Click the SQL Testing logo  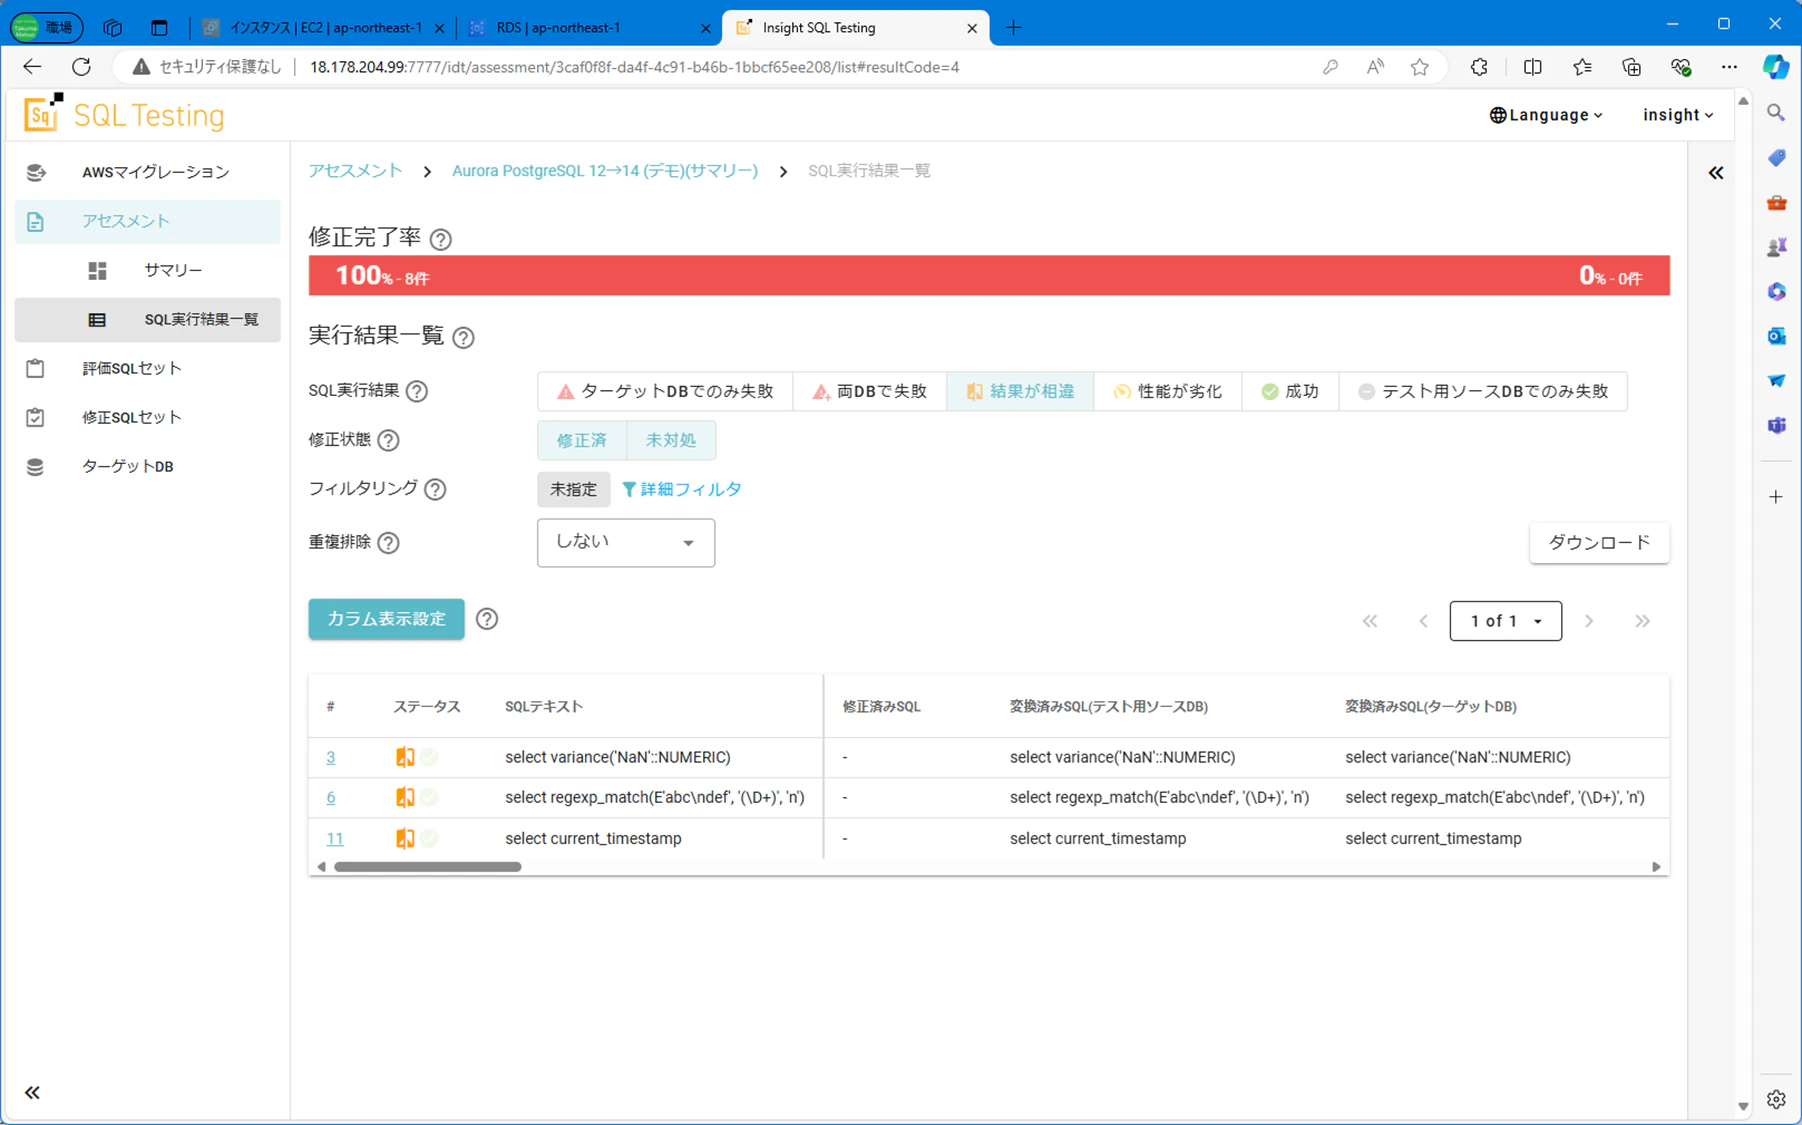click(125, 114)
